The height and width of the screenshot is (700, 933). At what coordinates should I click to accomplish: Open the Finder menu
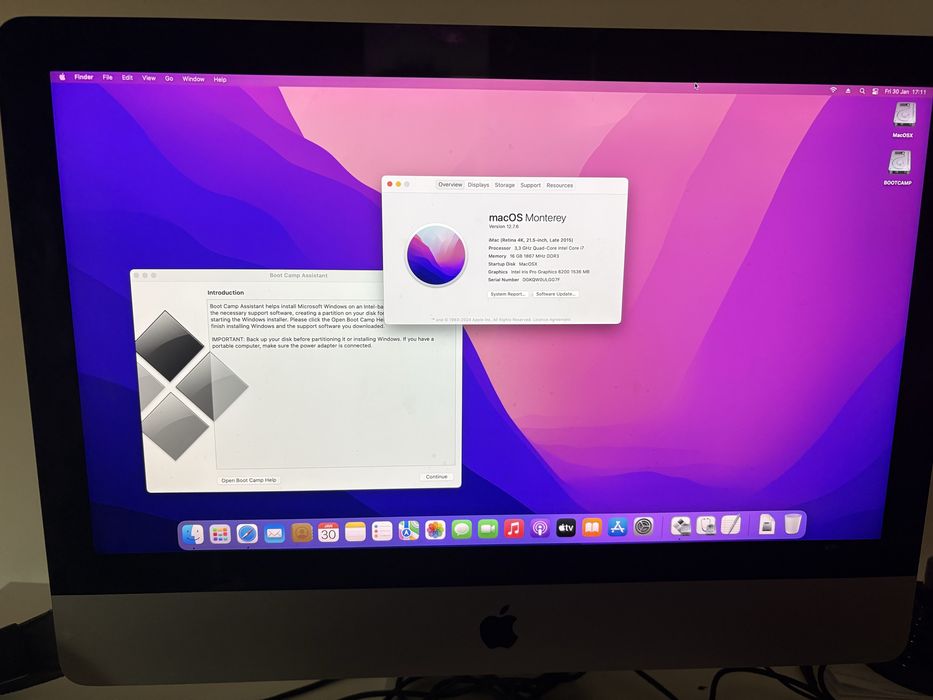coord(84,77)
